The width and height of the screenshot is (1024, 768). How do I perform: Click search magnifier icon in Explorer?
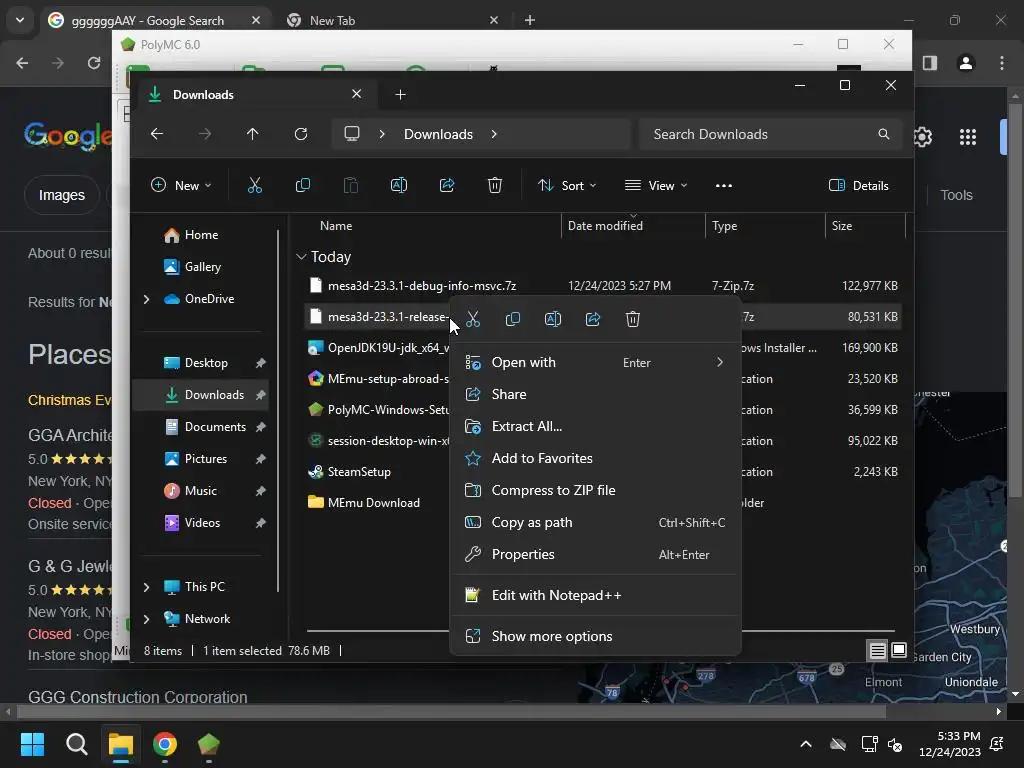pyautogui.click(x=884, y=134)
